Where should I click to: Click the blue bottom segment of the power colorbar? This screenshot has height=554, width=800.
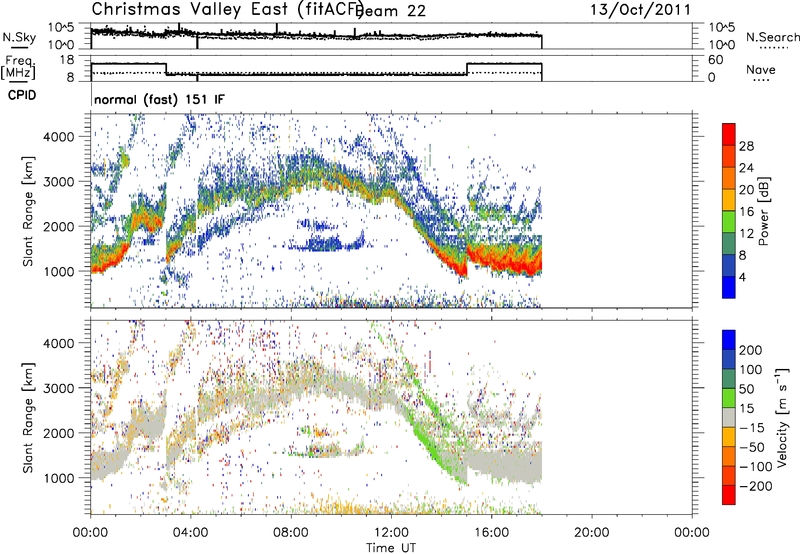click(x=729, y=287)
